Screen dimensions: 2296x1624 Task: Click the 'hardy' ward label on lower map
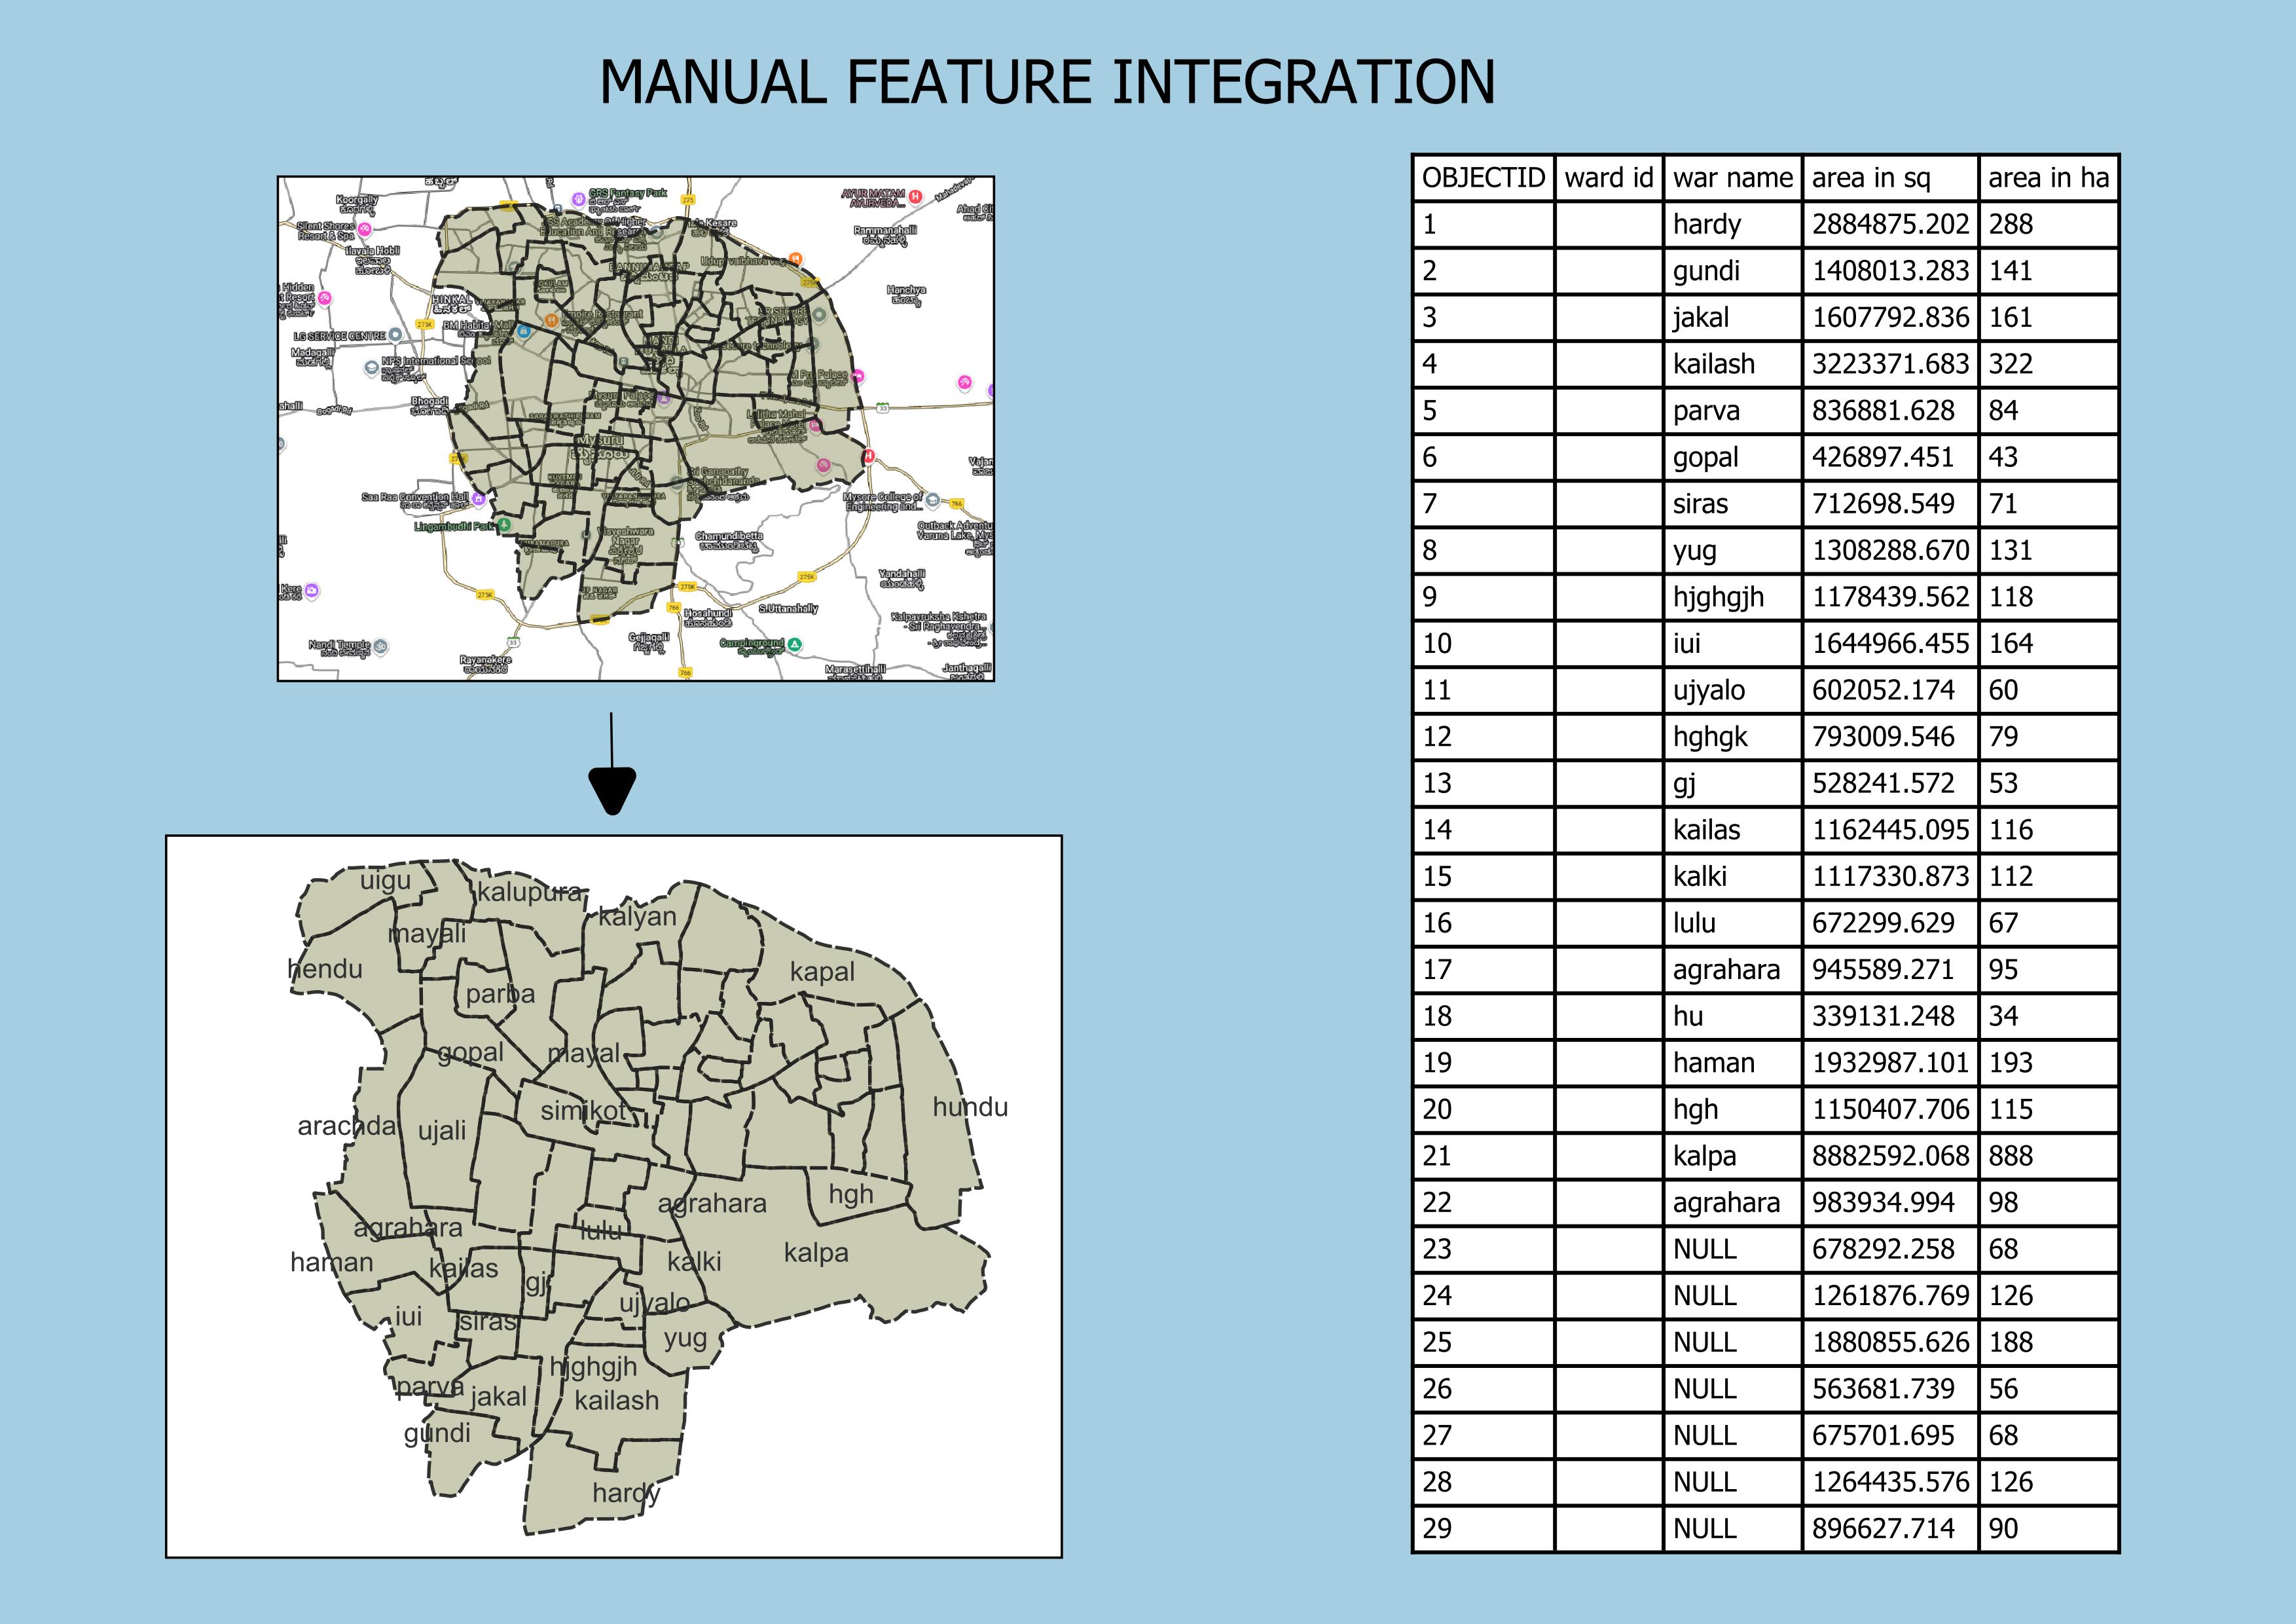click(x=625, y=1493)
